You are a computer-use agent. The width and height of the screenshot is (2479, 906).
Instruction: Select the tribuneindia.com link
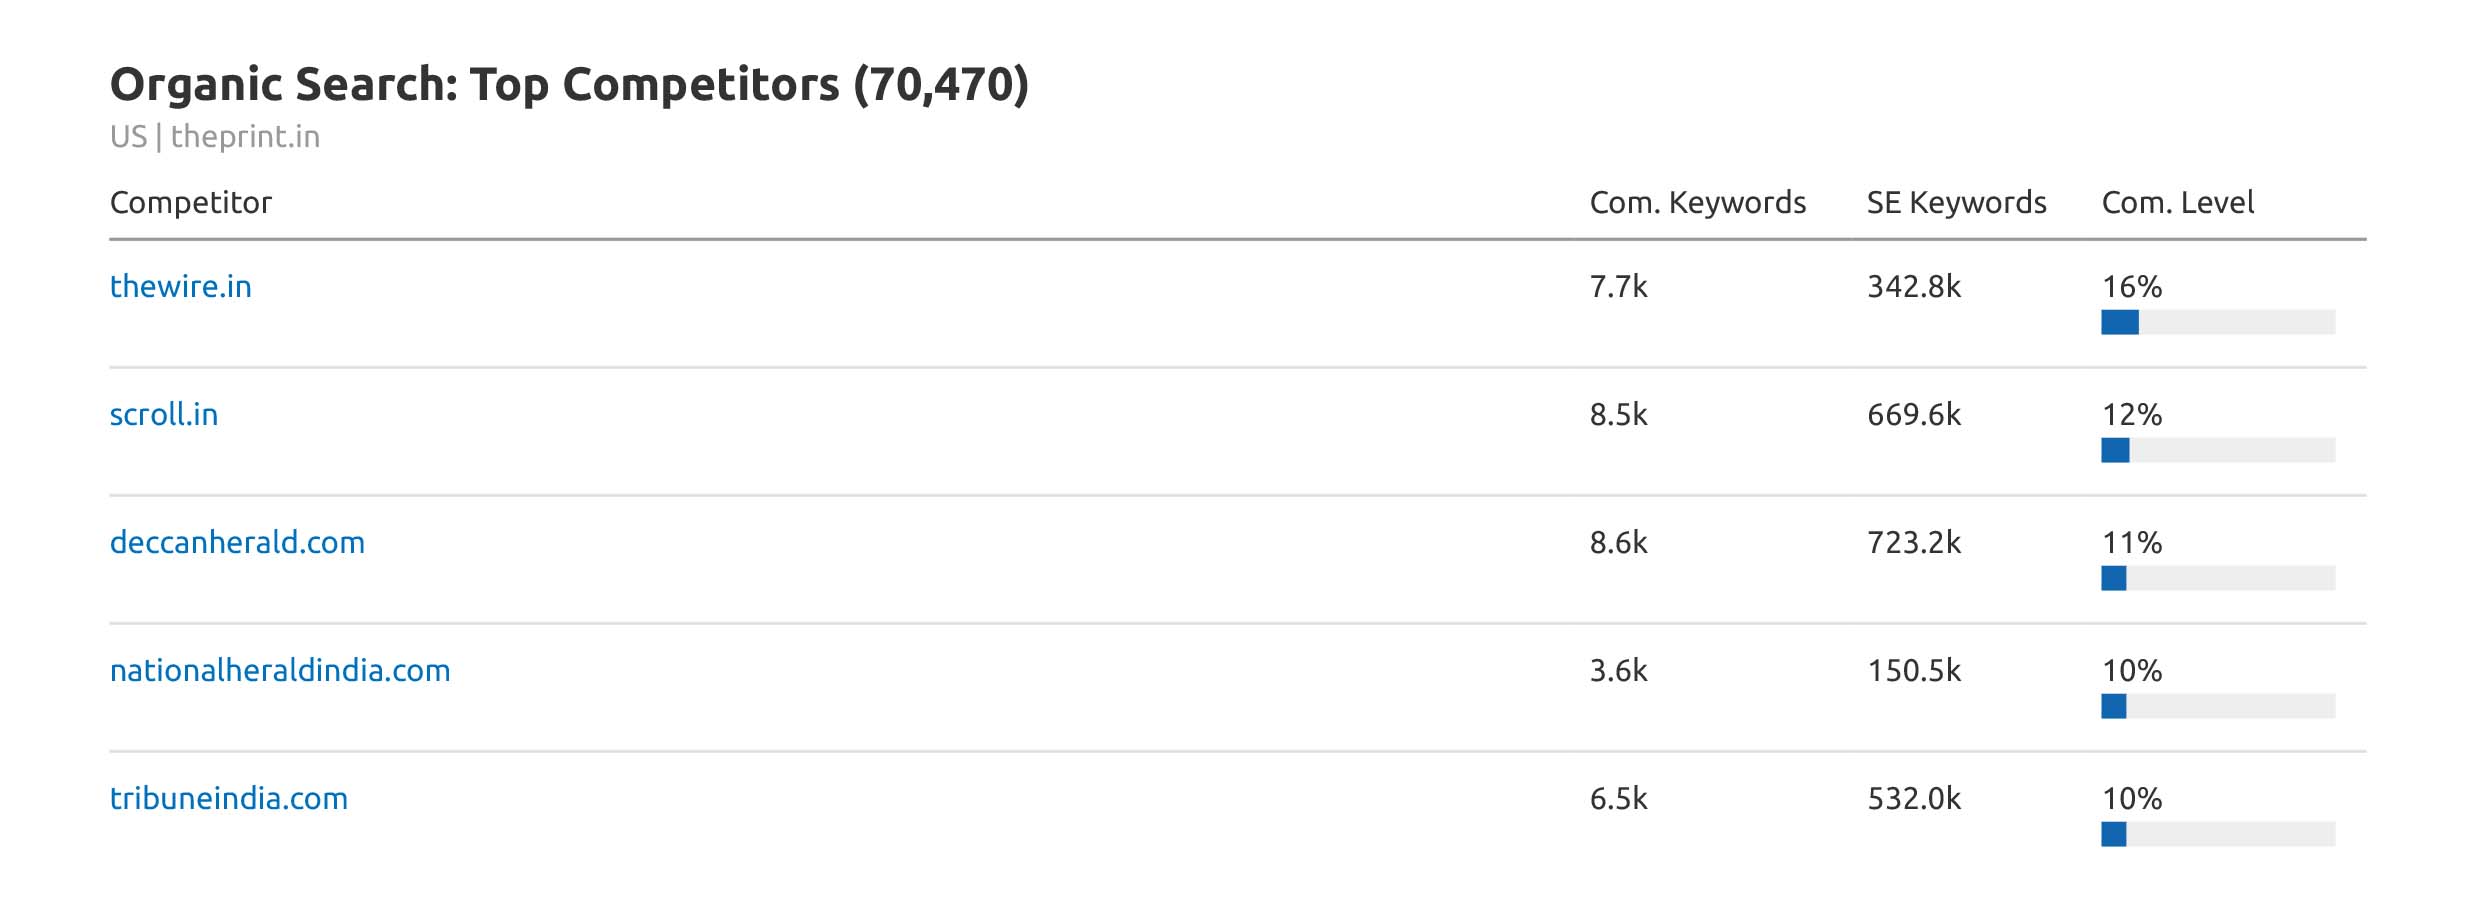click(229, 799)
